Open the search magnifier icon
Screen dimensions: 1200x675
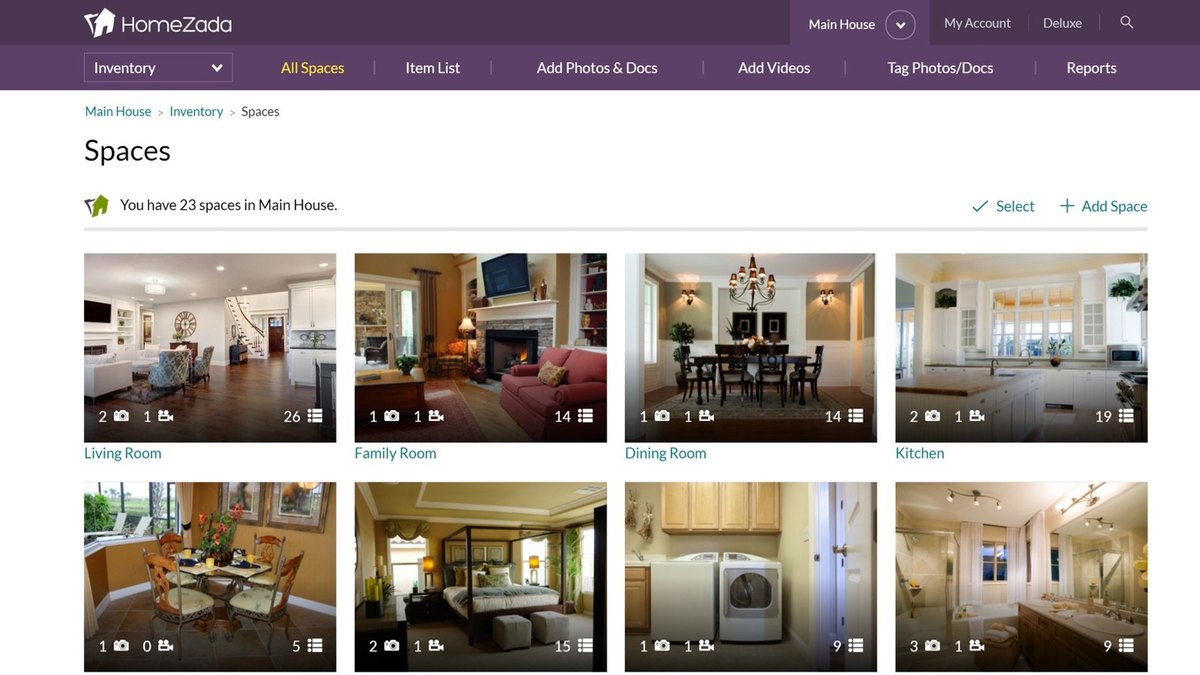1127,22
